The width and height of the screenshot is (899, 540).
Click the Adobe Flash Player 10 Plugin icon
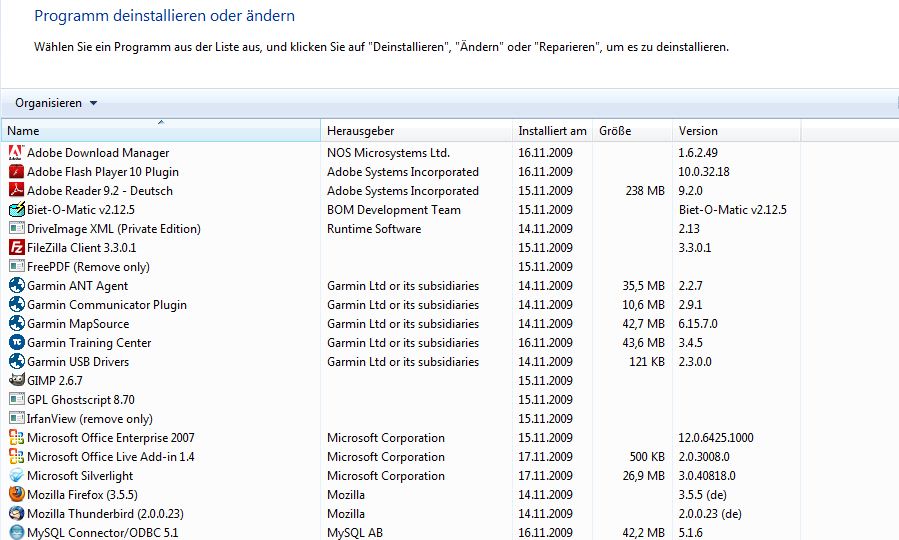pos(16,172)
